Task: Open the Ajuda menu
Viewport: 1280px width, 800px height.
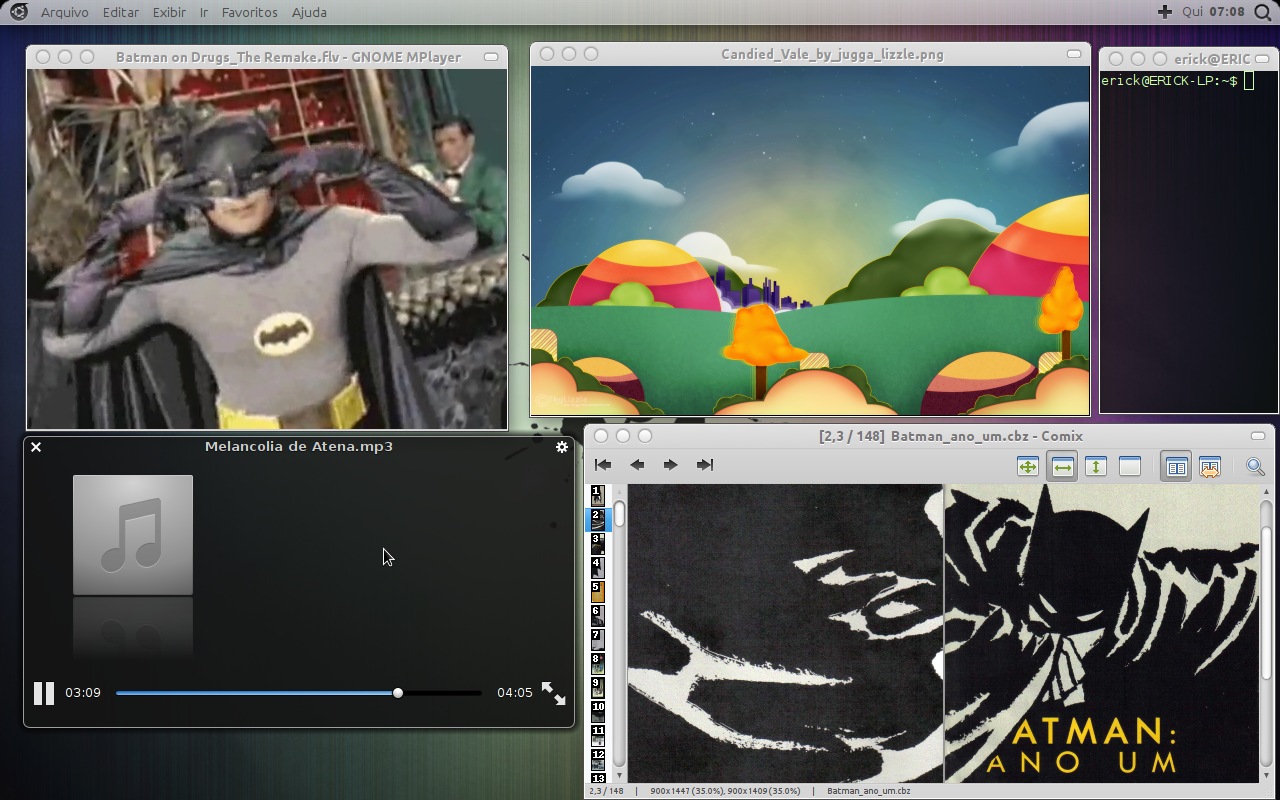Action: tap(309, 12)
